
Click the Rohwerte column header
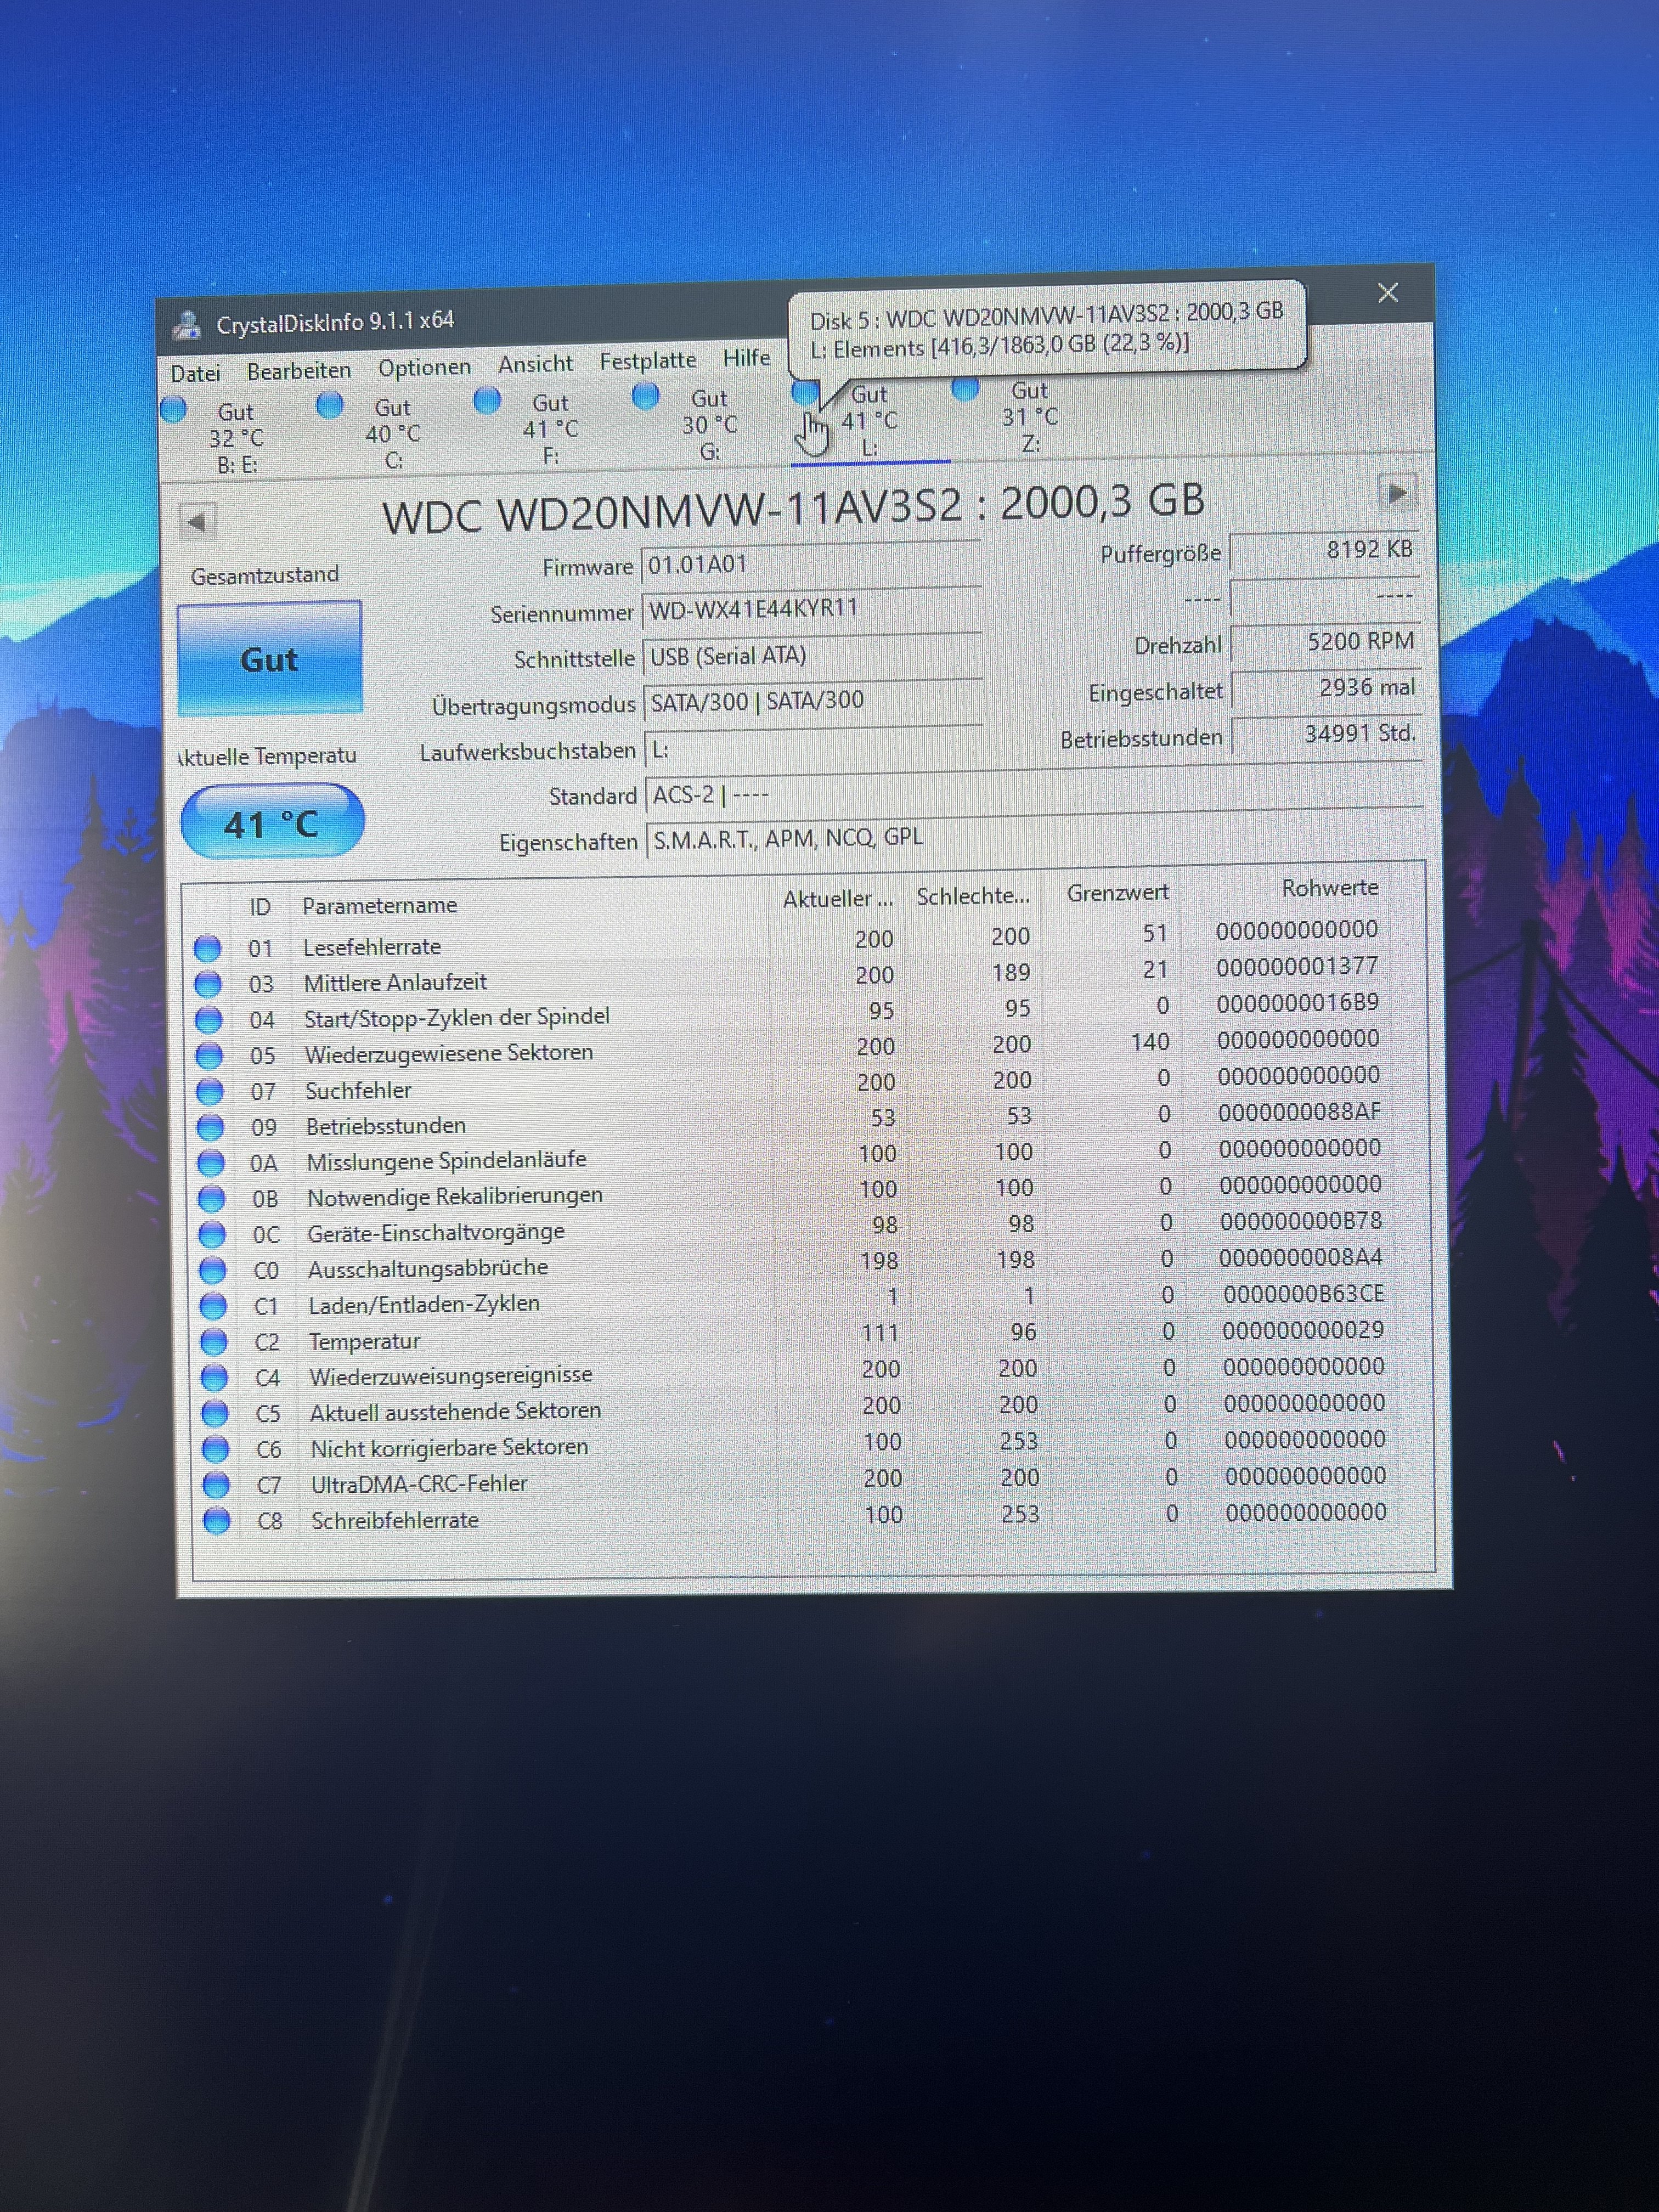point(1329,887)
